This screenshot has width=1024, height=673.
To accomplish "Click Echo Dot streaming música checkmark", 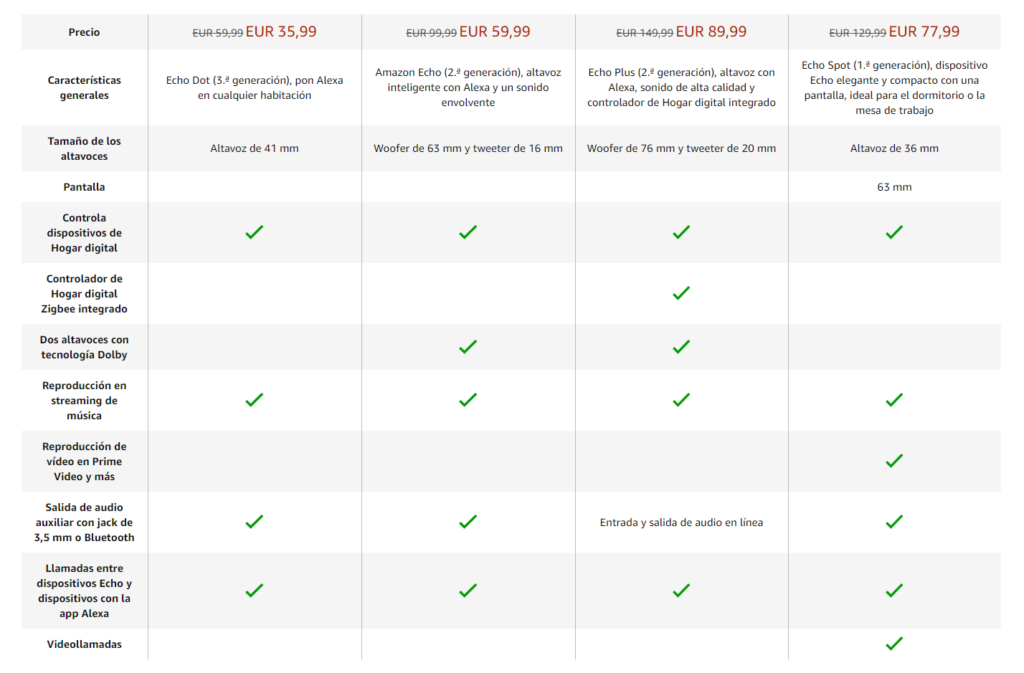I will click(x=254, y=399).
